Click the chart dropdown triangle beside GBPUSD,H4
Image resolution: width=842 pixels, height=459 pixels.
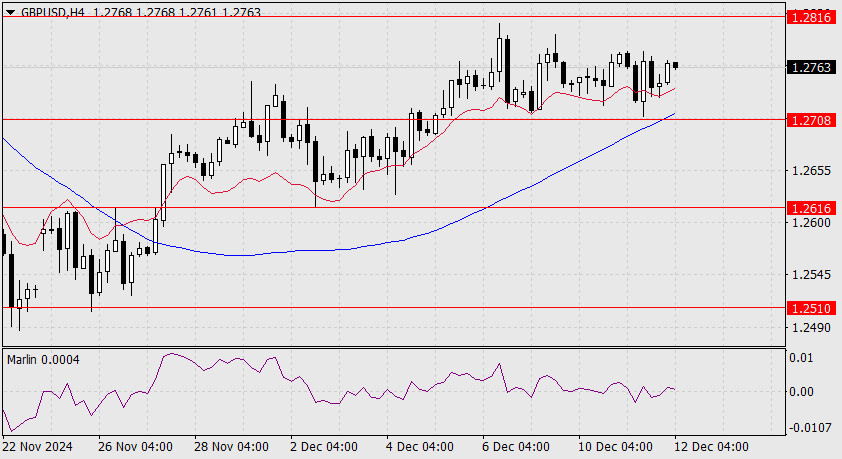point(11,11)
